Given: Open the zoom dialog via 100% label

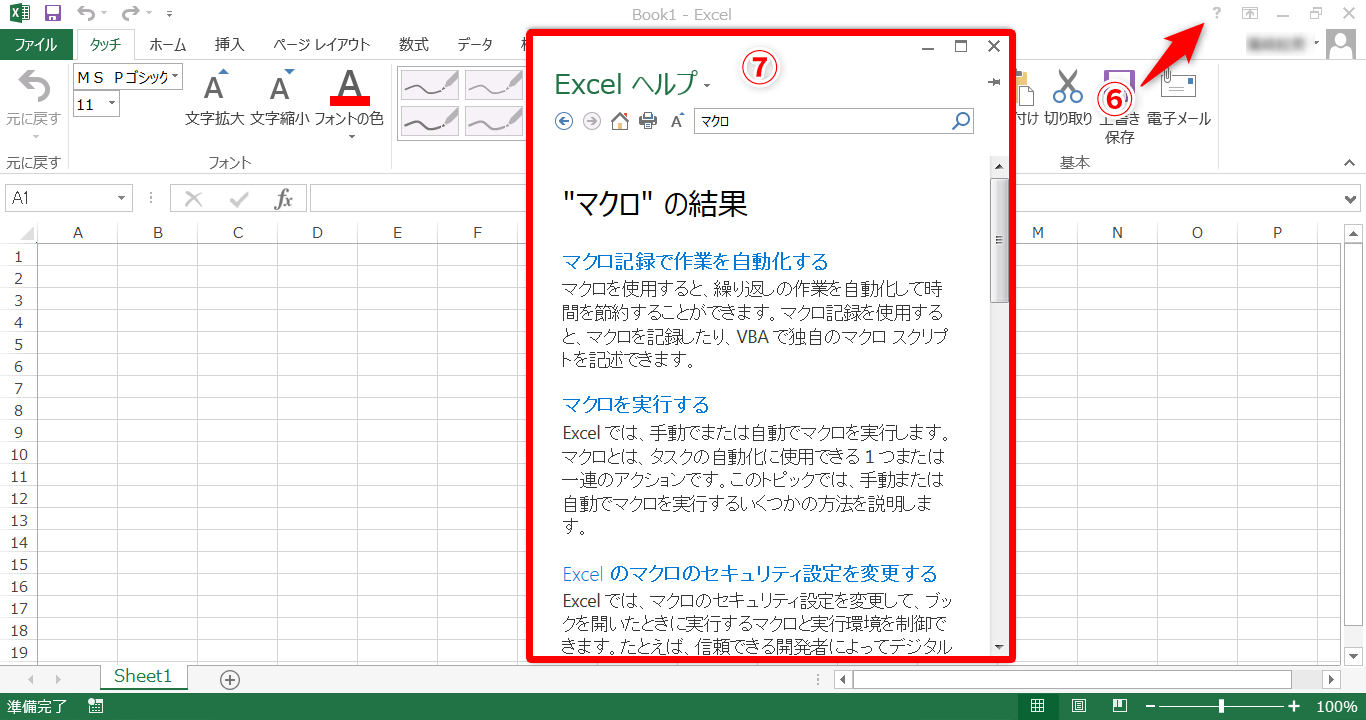Looking at the screenshot, I should [x=1336, y=707].
